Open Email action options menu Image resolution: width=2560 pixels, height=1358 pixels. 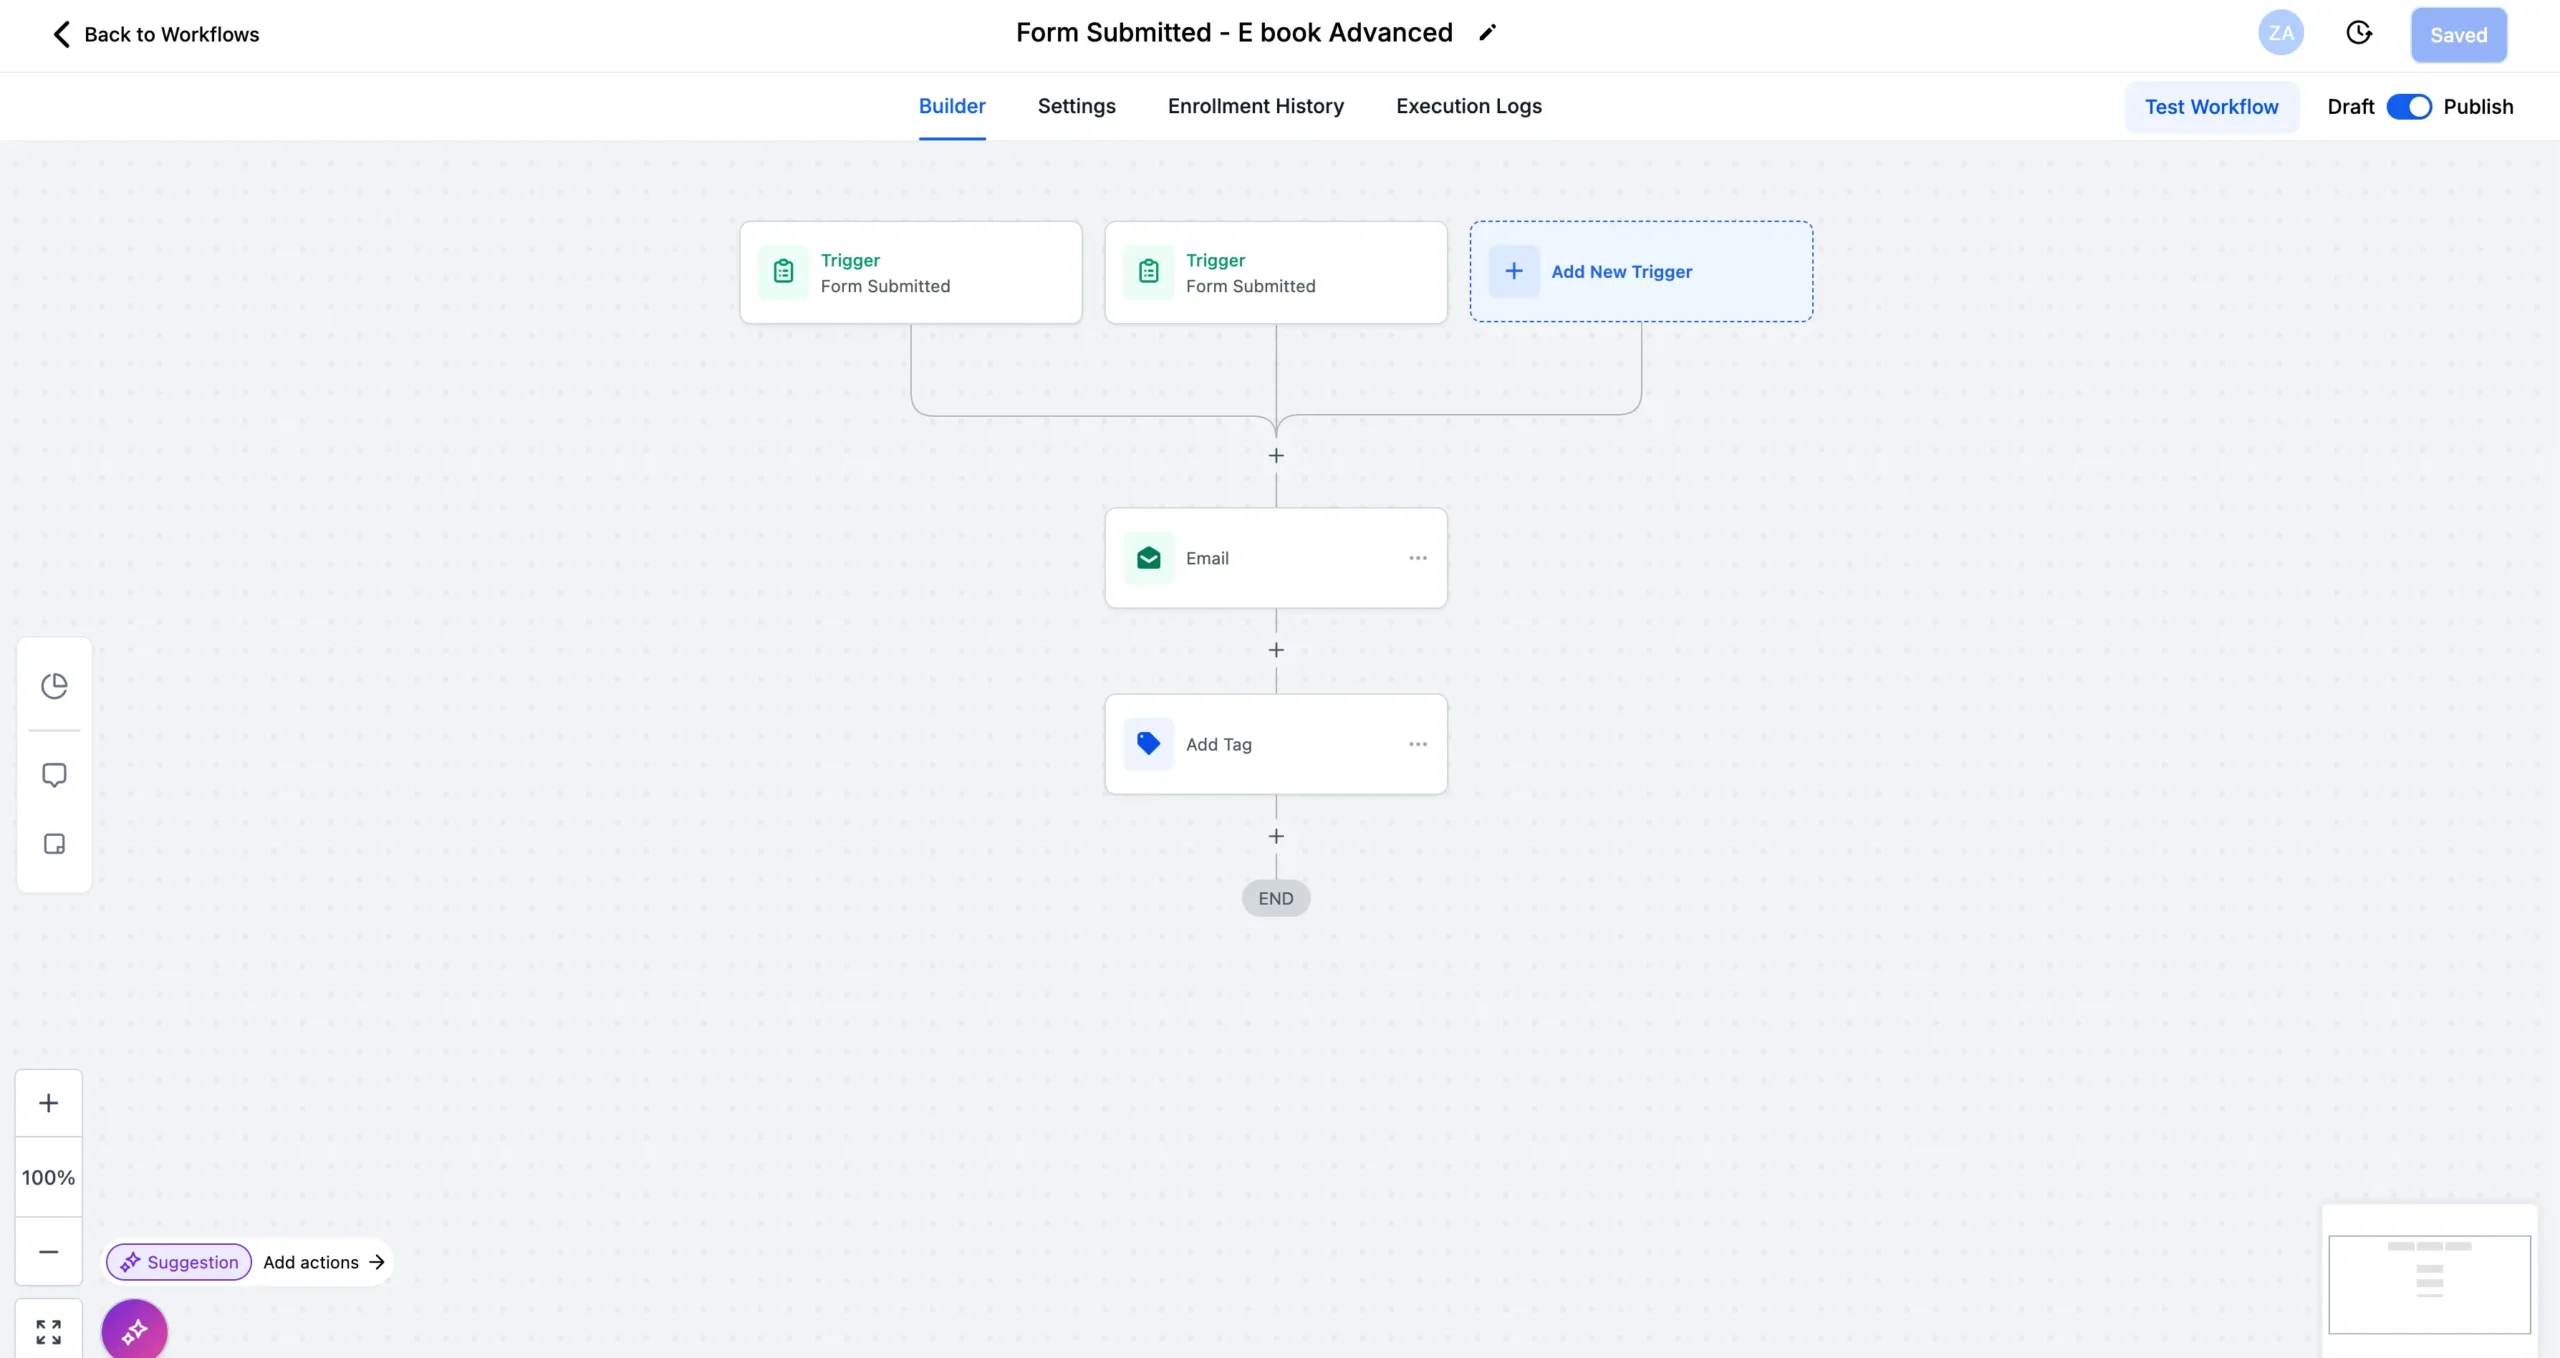coord(1417,558)
